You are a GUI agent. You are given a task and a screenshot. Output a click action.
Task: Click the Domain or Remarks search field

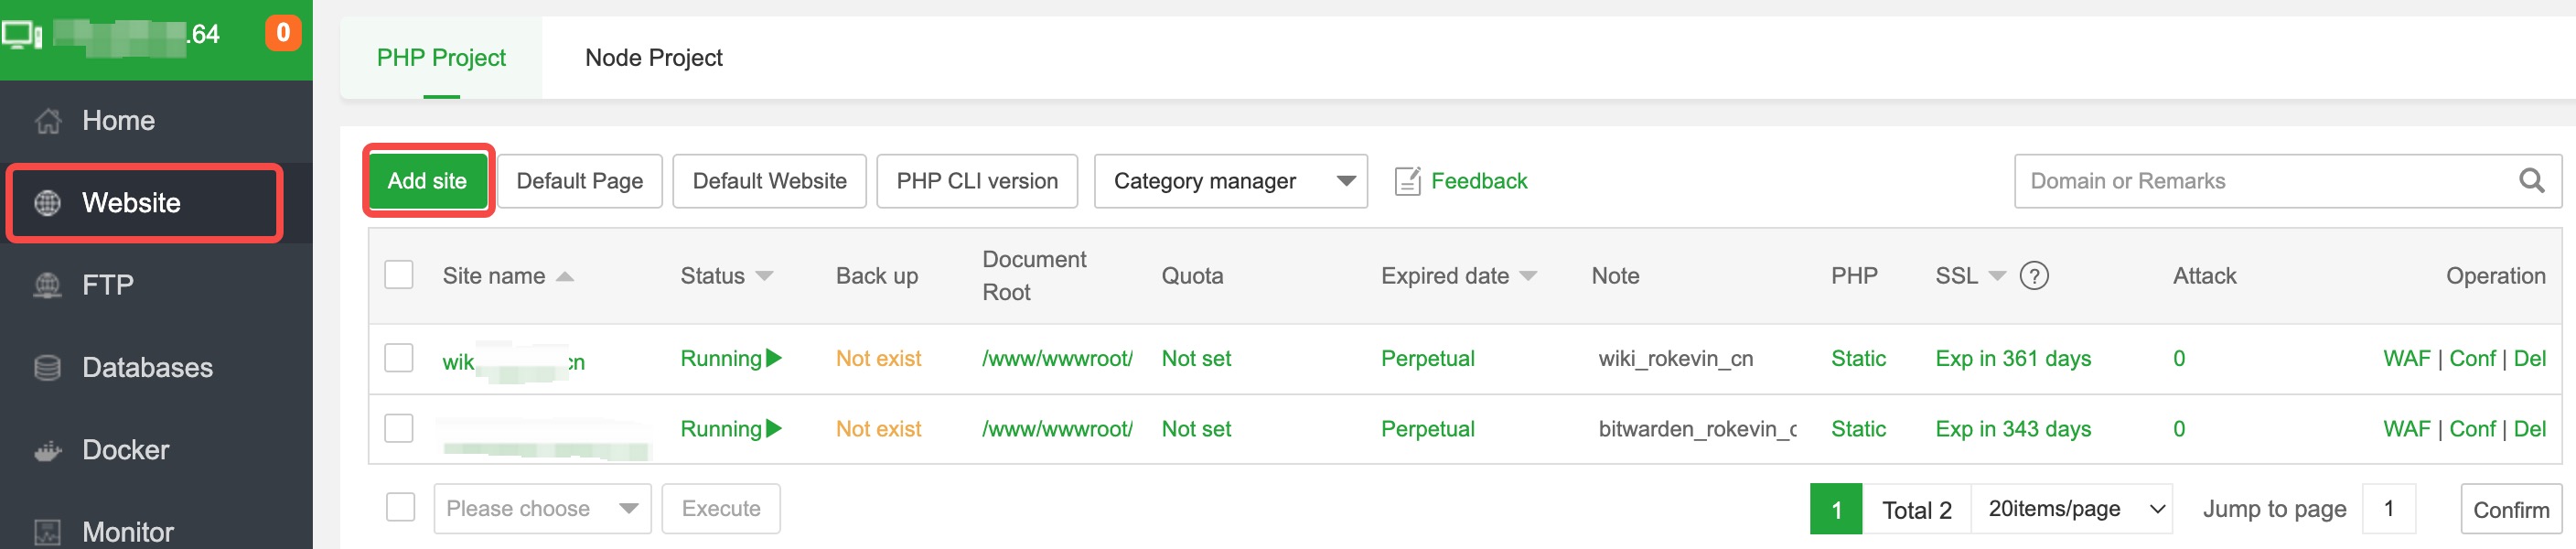2260,181
